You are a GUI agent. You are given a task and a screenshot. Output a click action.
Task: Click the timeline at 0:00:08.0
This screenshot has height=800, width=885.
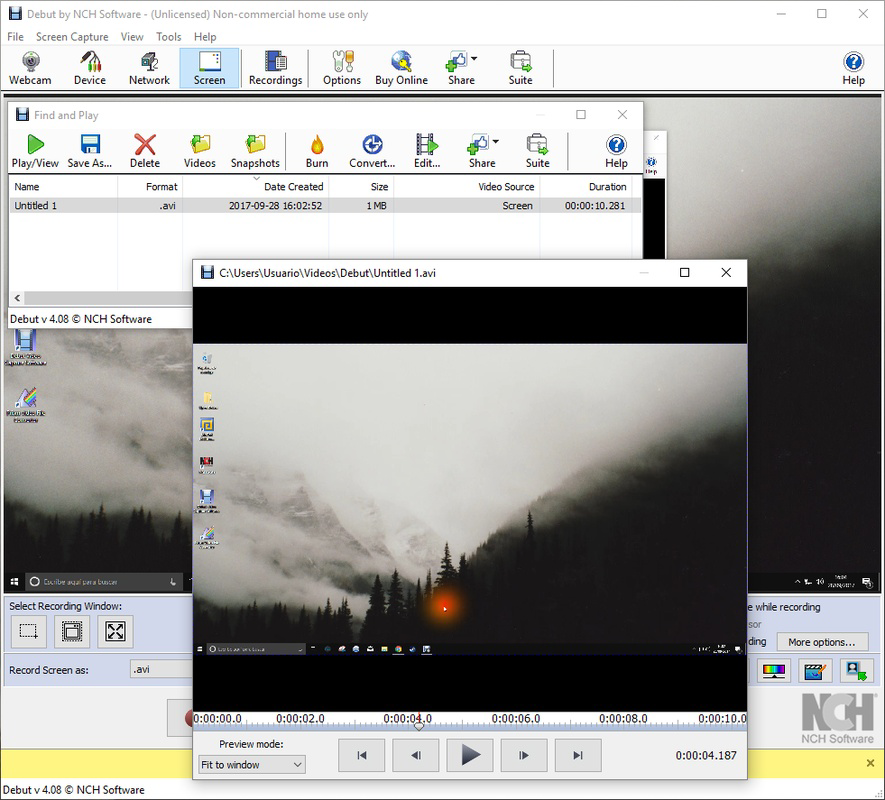point(623,719)
